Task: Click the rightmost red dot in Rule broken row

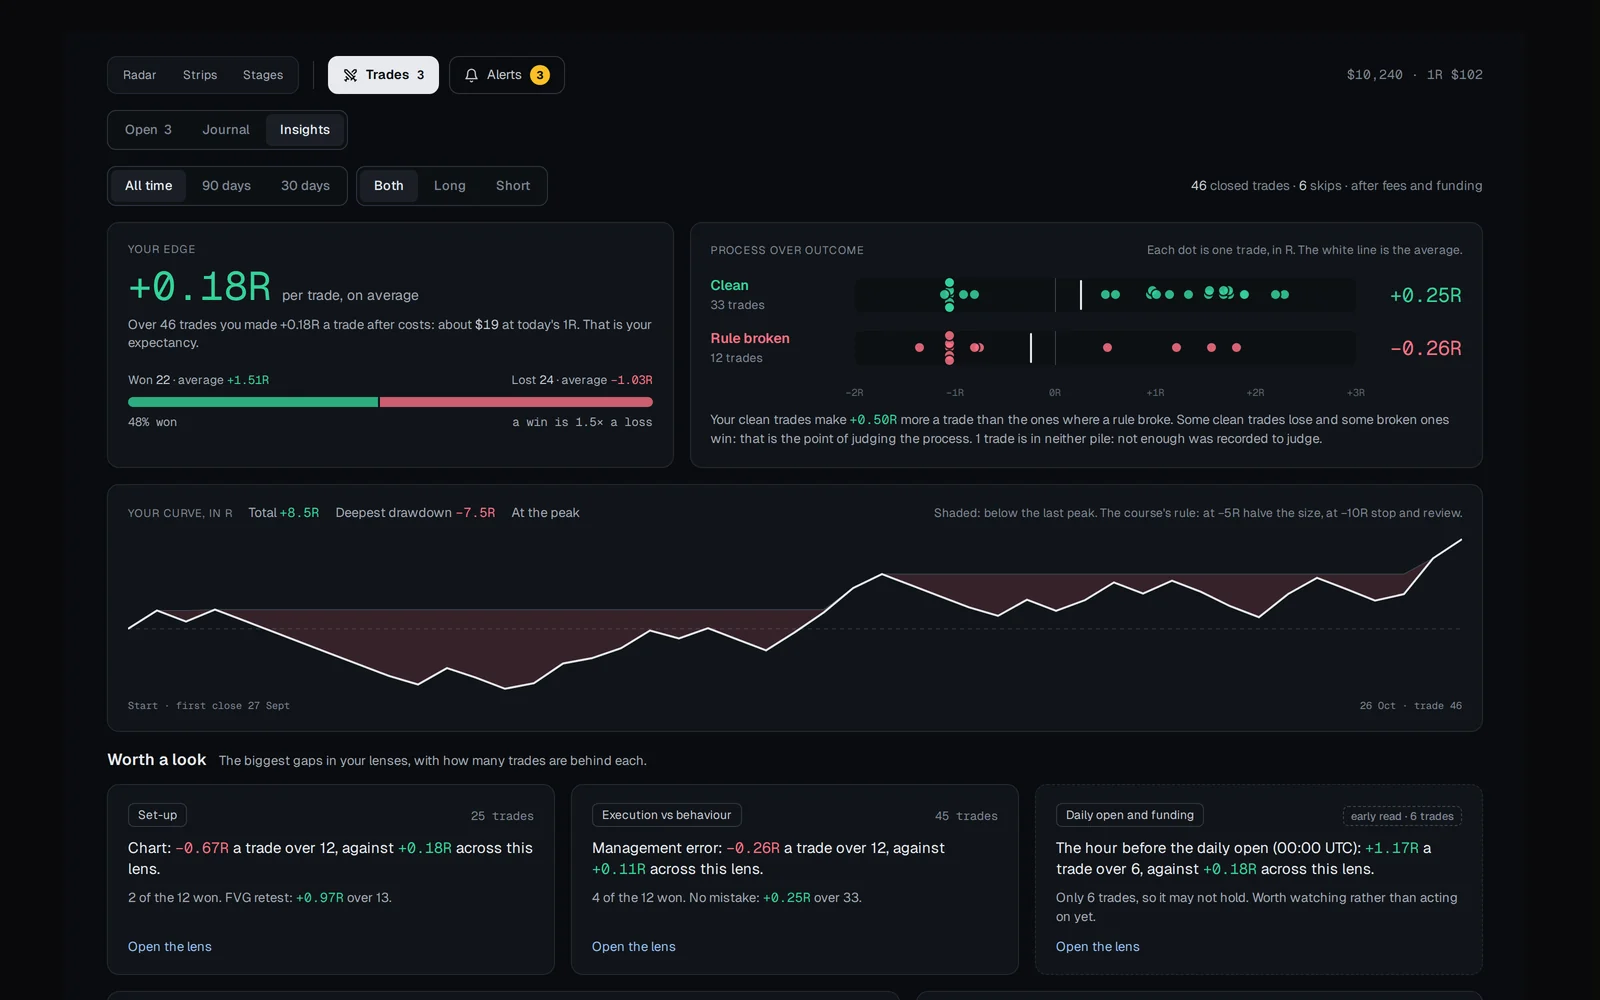Action: coord(1236,348)
